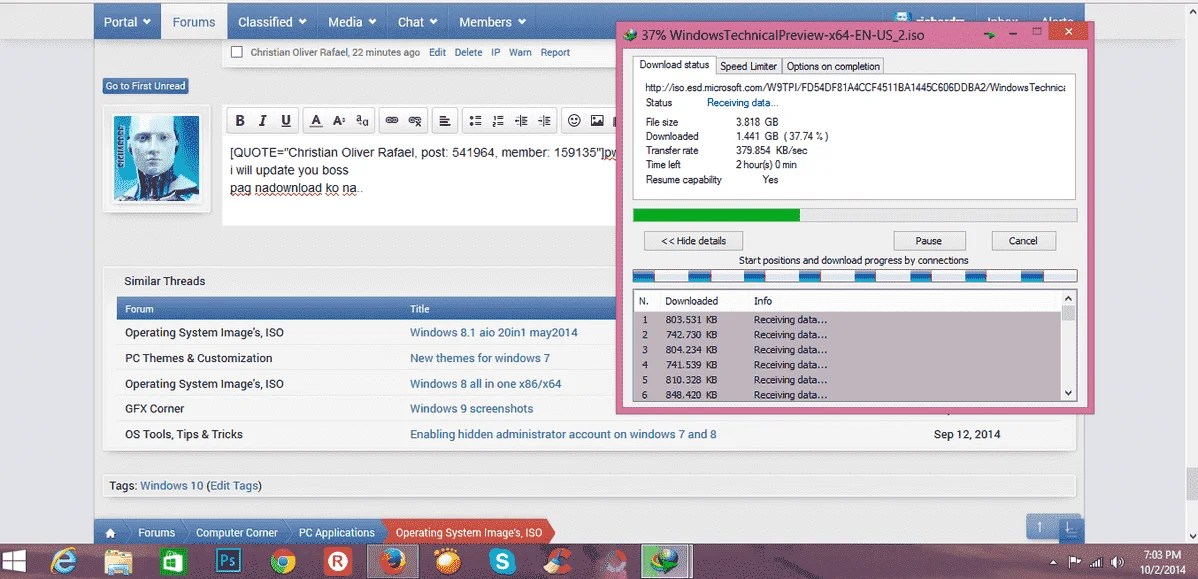Viewport: 1198px width, 579px height.
Task: Click the Report link on the post
Action: (x=555, y=53)
